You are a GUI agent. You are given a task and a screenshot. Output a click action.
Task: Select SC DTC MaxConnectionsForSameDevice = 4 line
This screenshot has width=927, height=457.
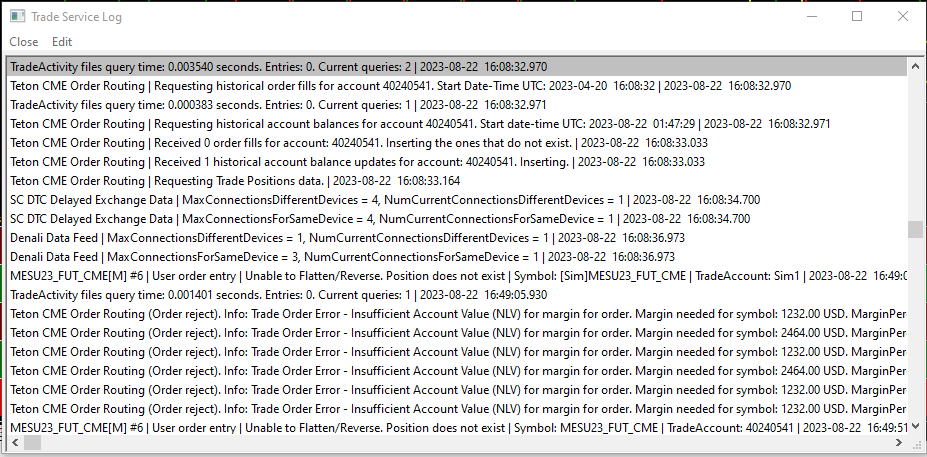(x=456, y=219)
